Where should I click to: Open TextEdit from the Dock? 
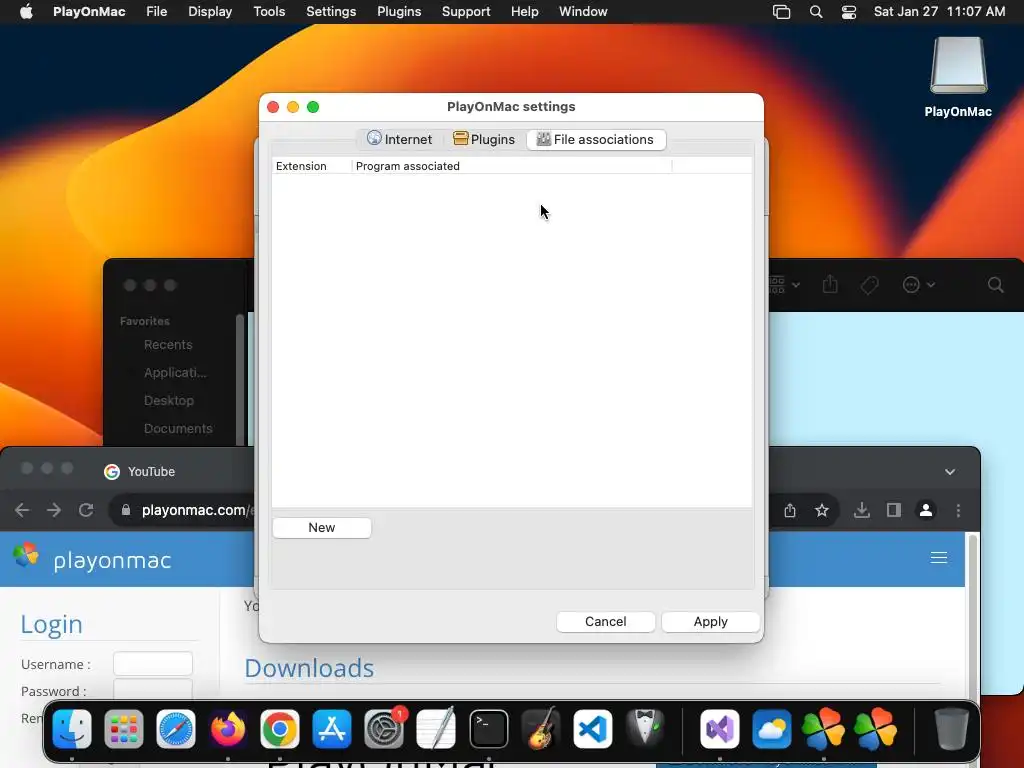pos(436,729)
